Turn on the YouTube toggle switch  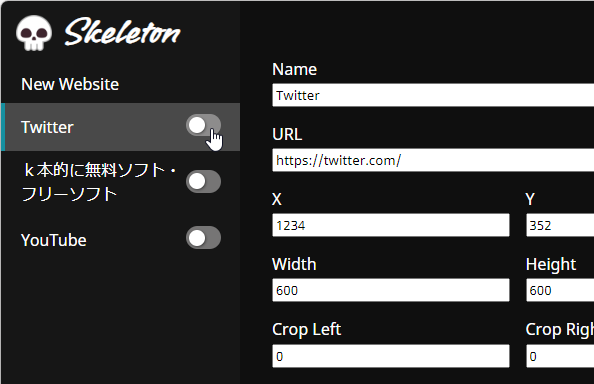203,237
